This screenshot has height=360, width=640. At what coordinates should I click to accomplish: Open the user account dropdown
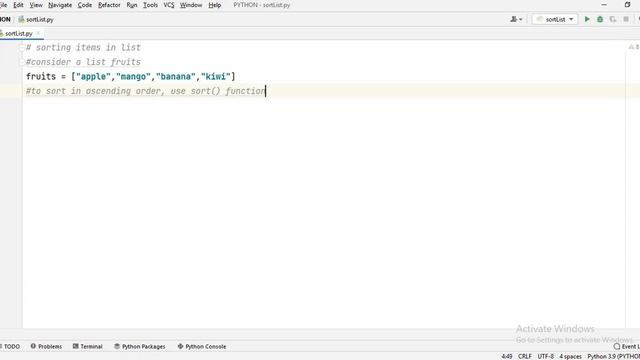coord(516,19)
